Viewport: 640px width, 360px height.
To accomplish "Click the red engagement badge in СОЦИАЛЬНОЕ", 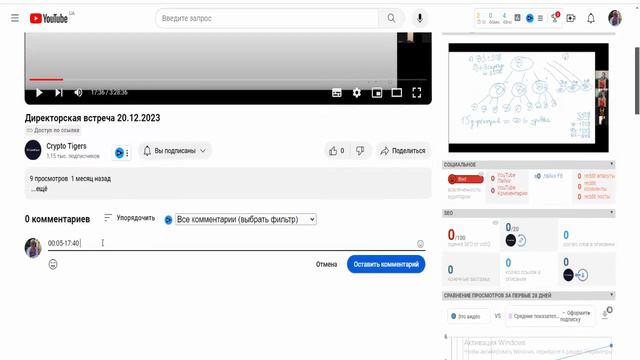I will [x=465, y=179].
